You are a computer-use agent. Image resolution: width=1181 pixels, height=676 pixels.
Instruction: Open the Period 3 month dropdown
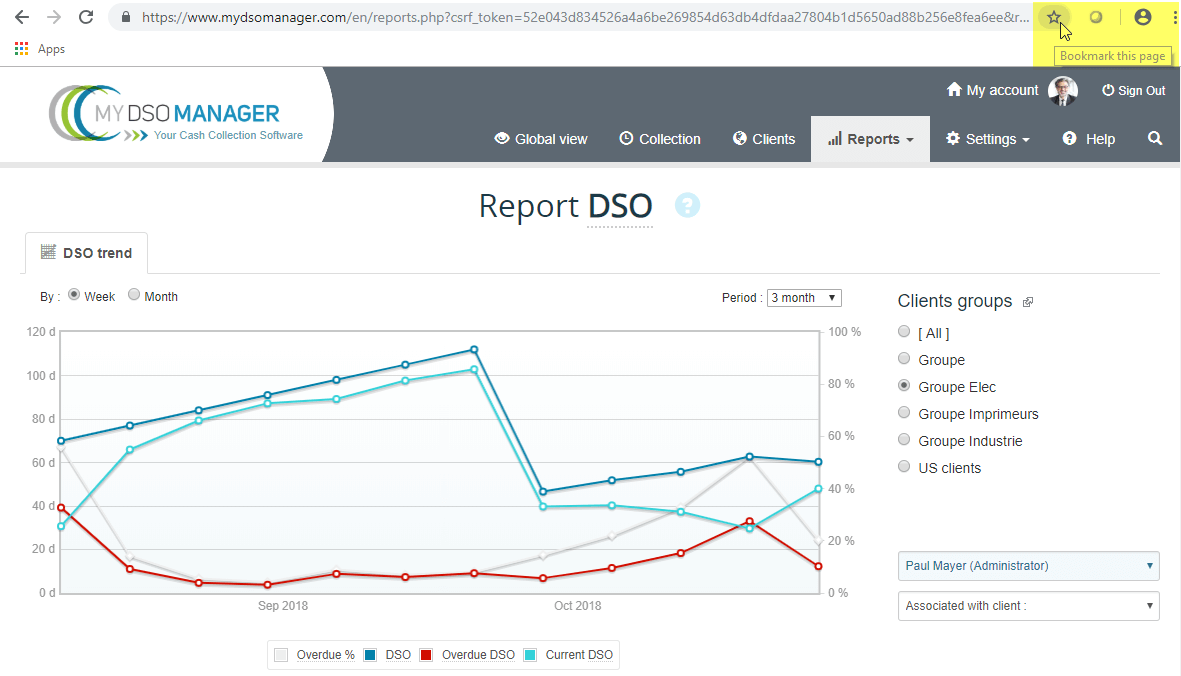tap(804, 298)
